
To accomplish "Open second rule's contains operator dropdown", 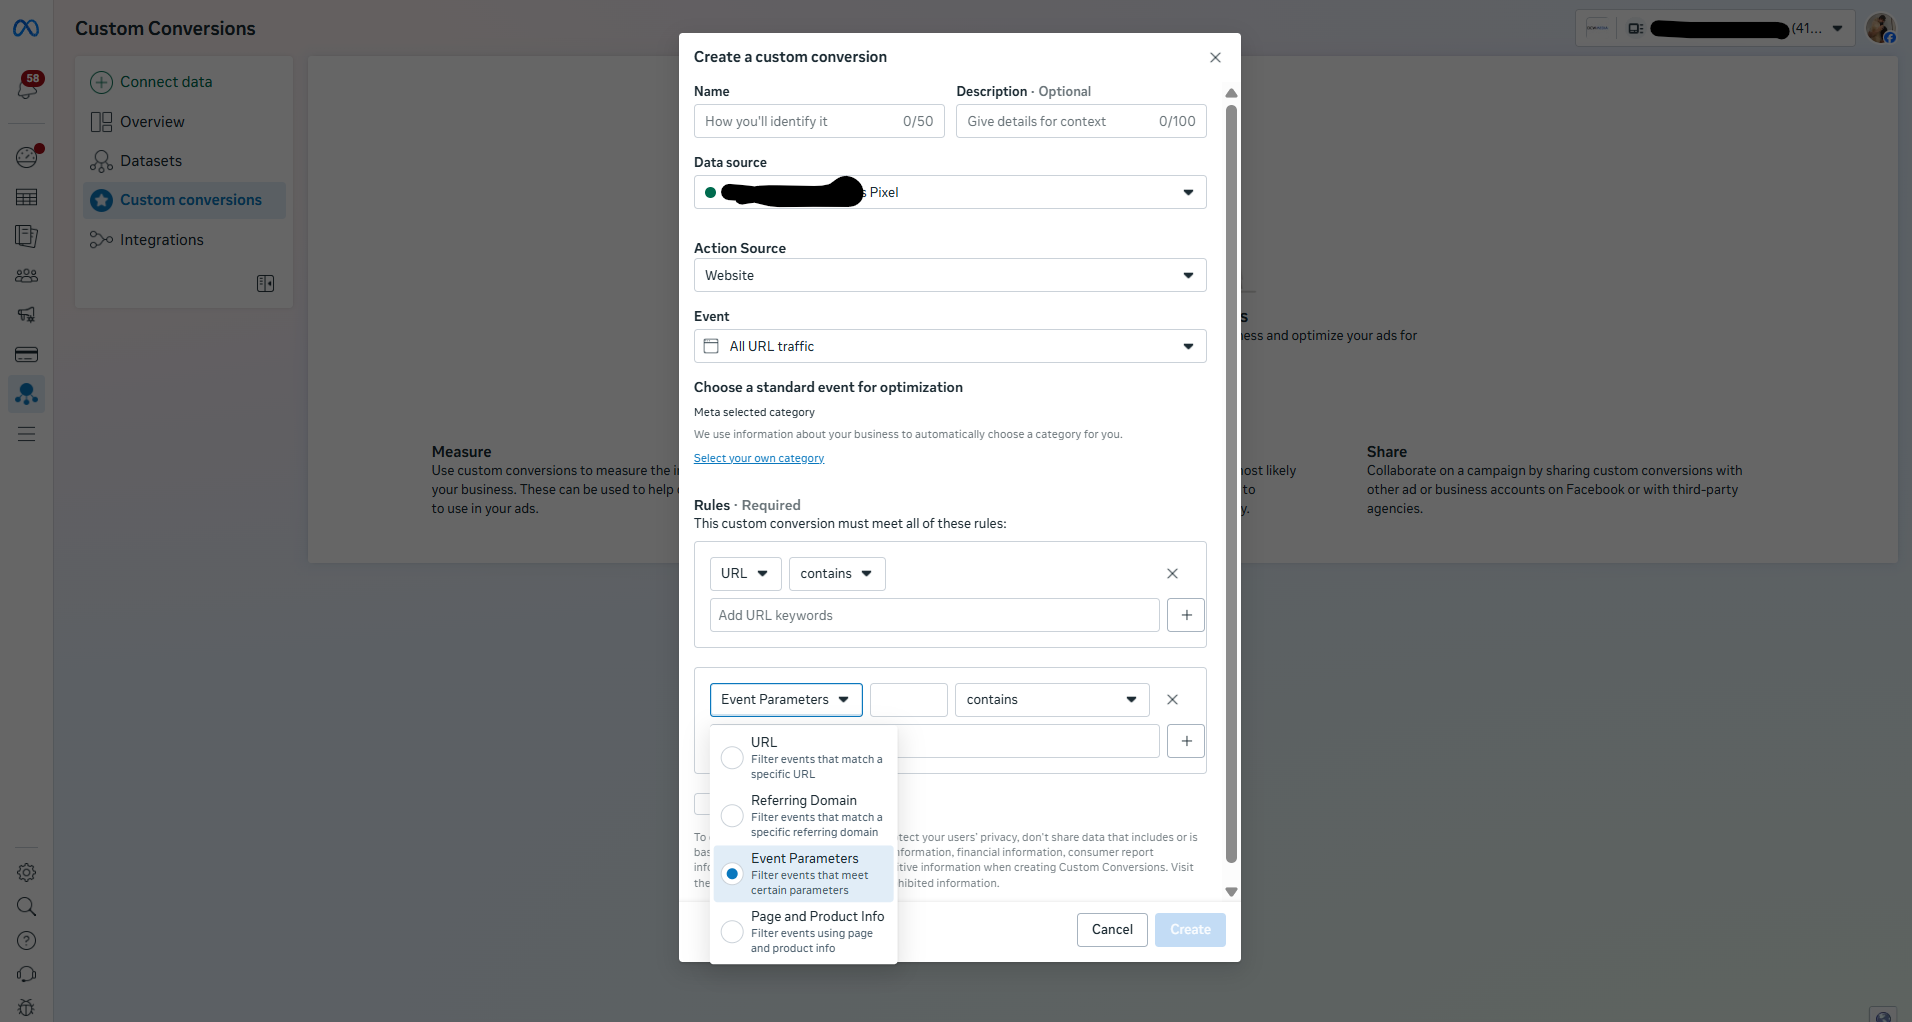I will (x=1052, y=700).
